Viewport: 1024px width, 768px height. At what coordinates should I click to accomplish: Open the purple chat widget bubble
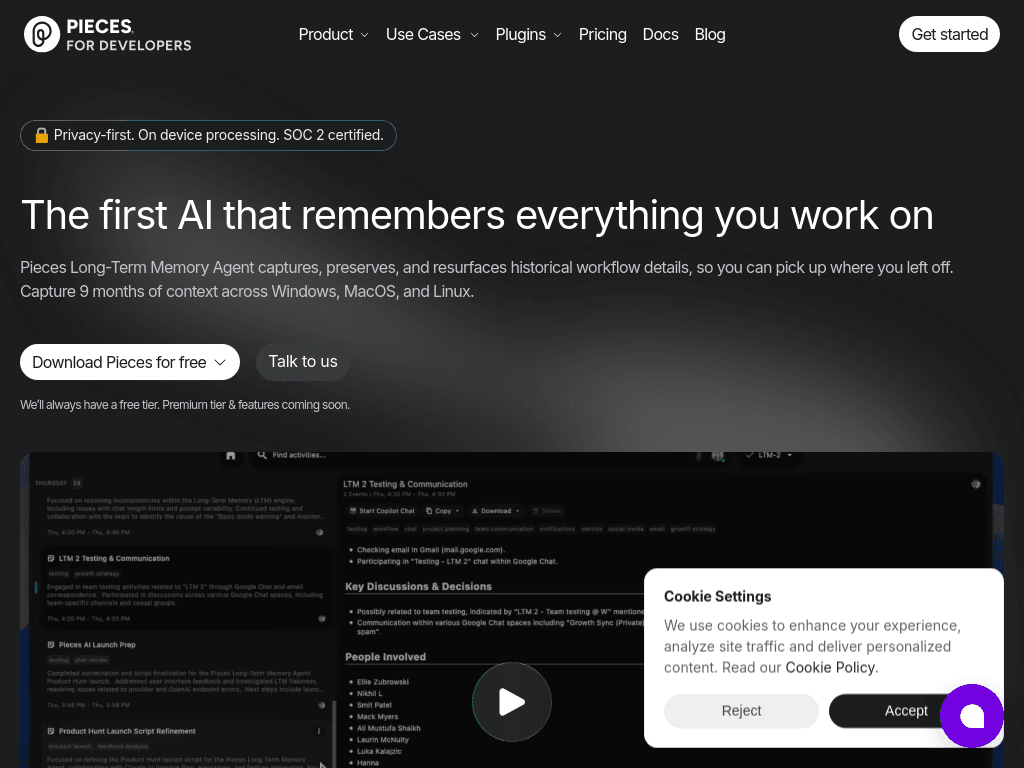(972, 716)
